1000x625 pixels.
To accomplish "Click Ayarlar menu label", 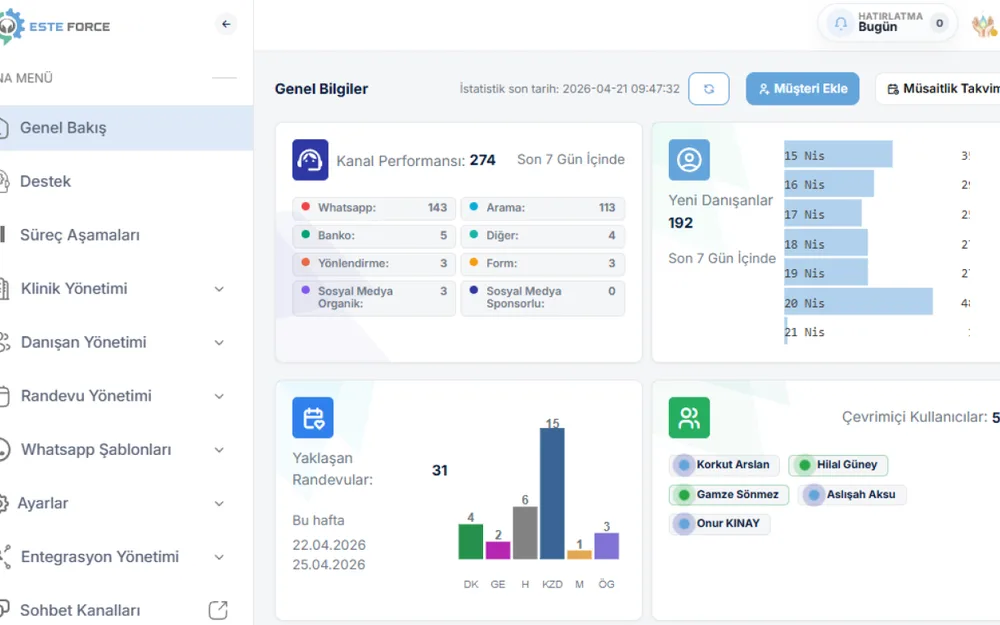I will [43, 503].
